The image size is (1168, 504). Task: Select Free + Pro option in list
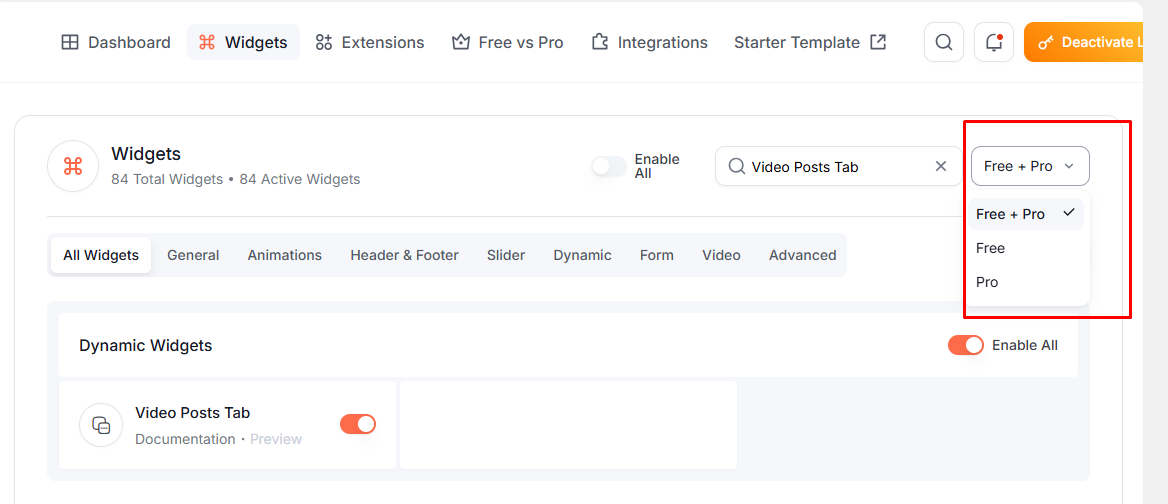pyautogui.click(x=1026, y=214)
